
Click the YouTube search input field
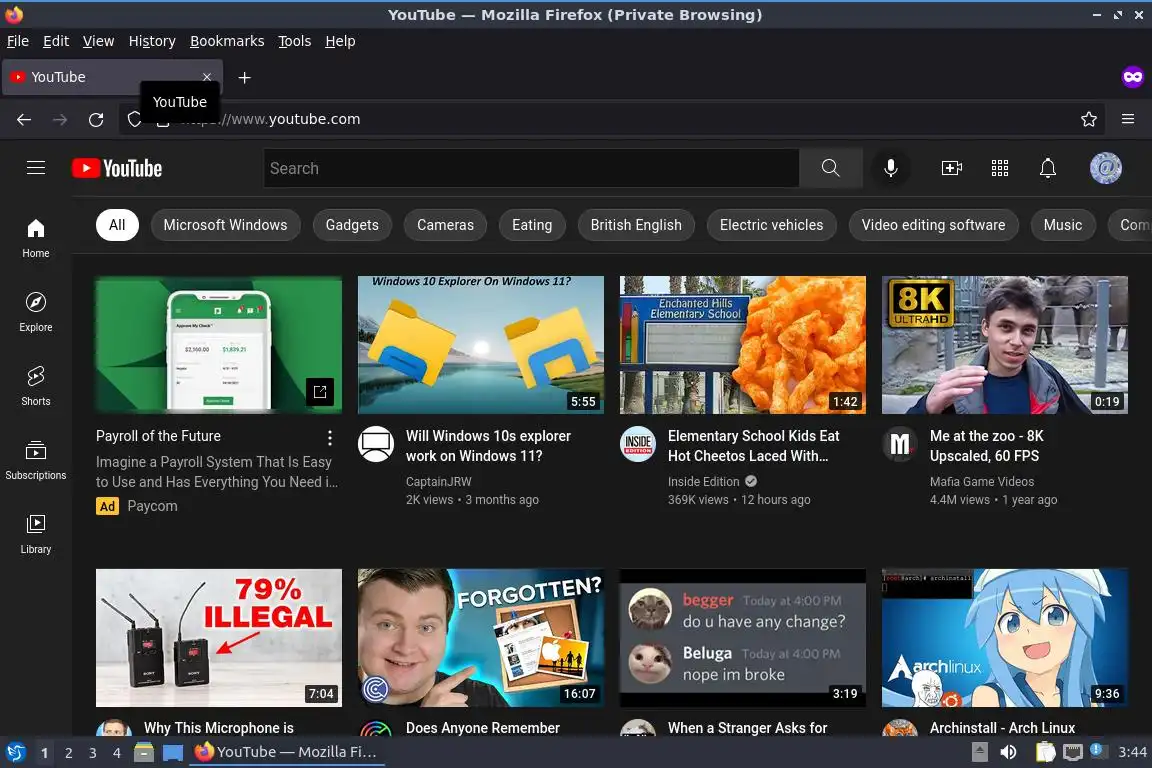[531, 168]
